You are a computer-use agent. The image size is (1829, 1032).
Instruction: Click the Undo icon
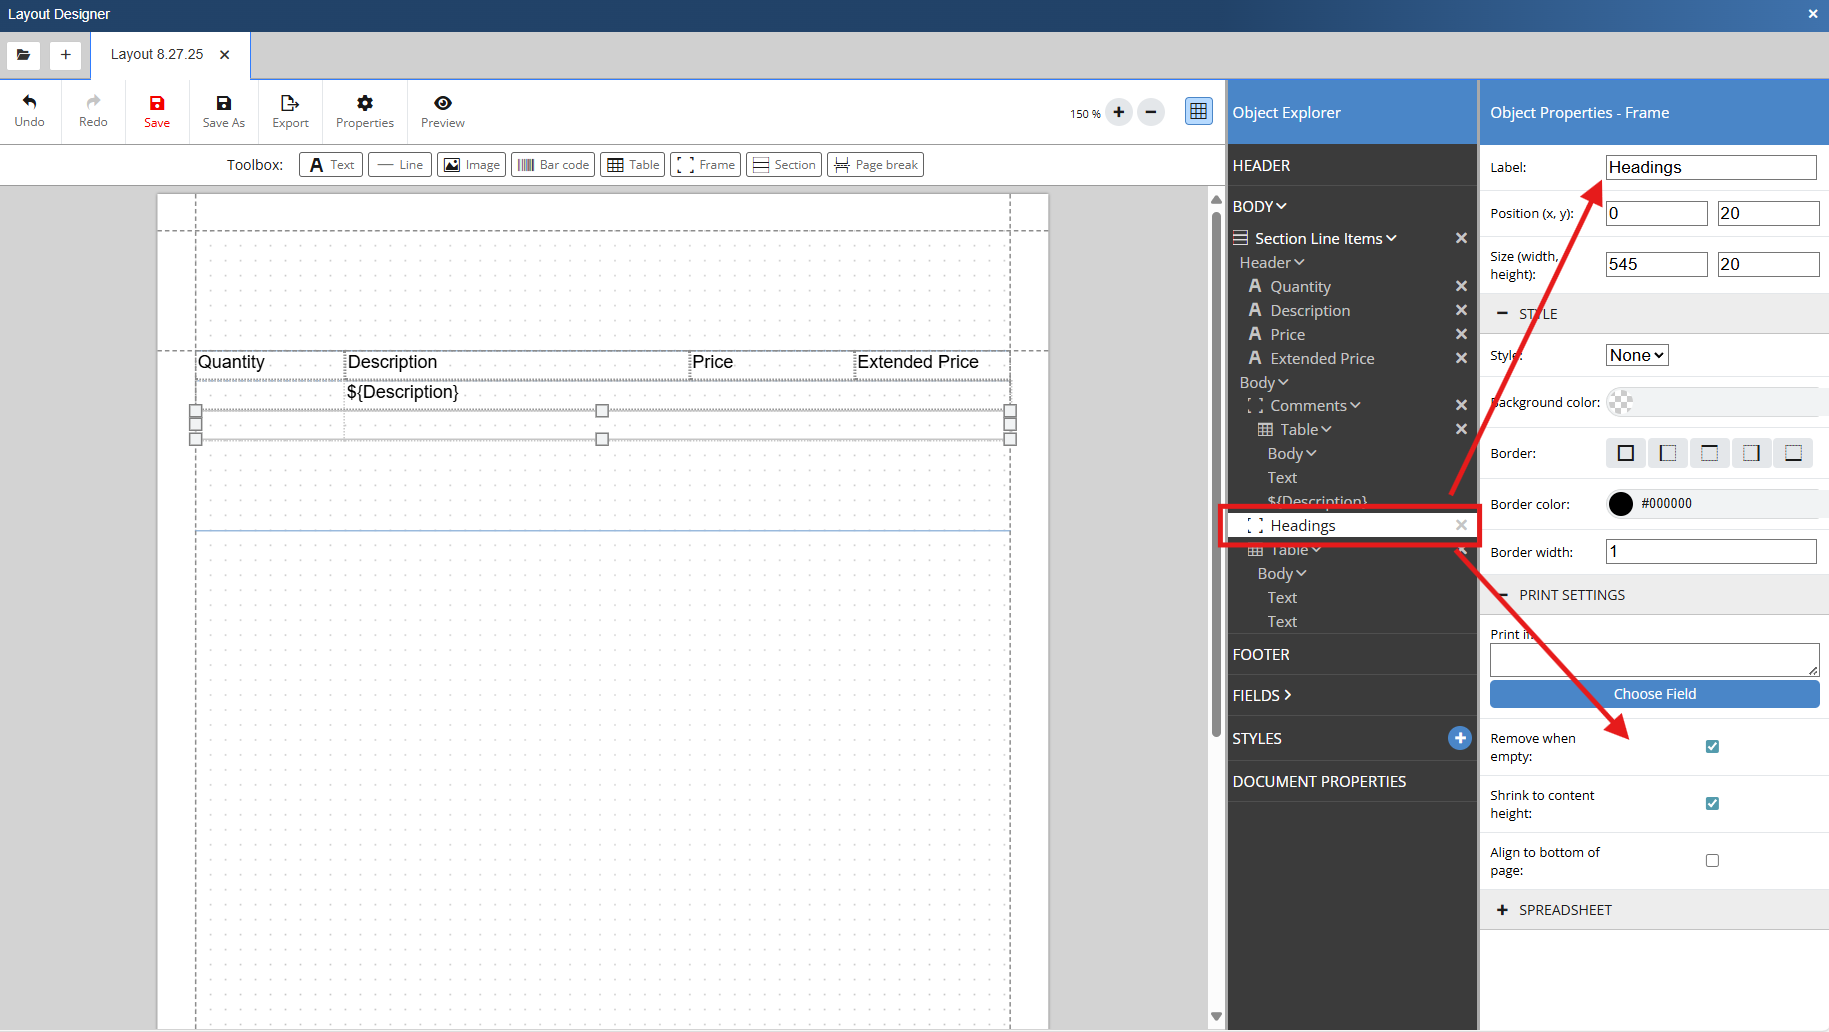coord(29,103)
